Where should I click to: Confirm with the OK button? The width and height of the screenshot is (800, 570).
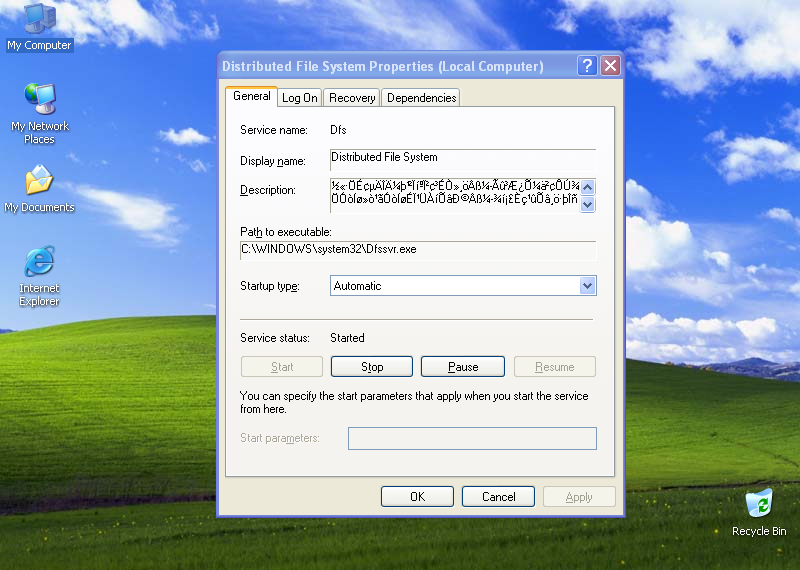tap(417, 497)
